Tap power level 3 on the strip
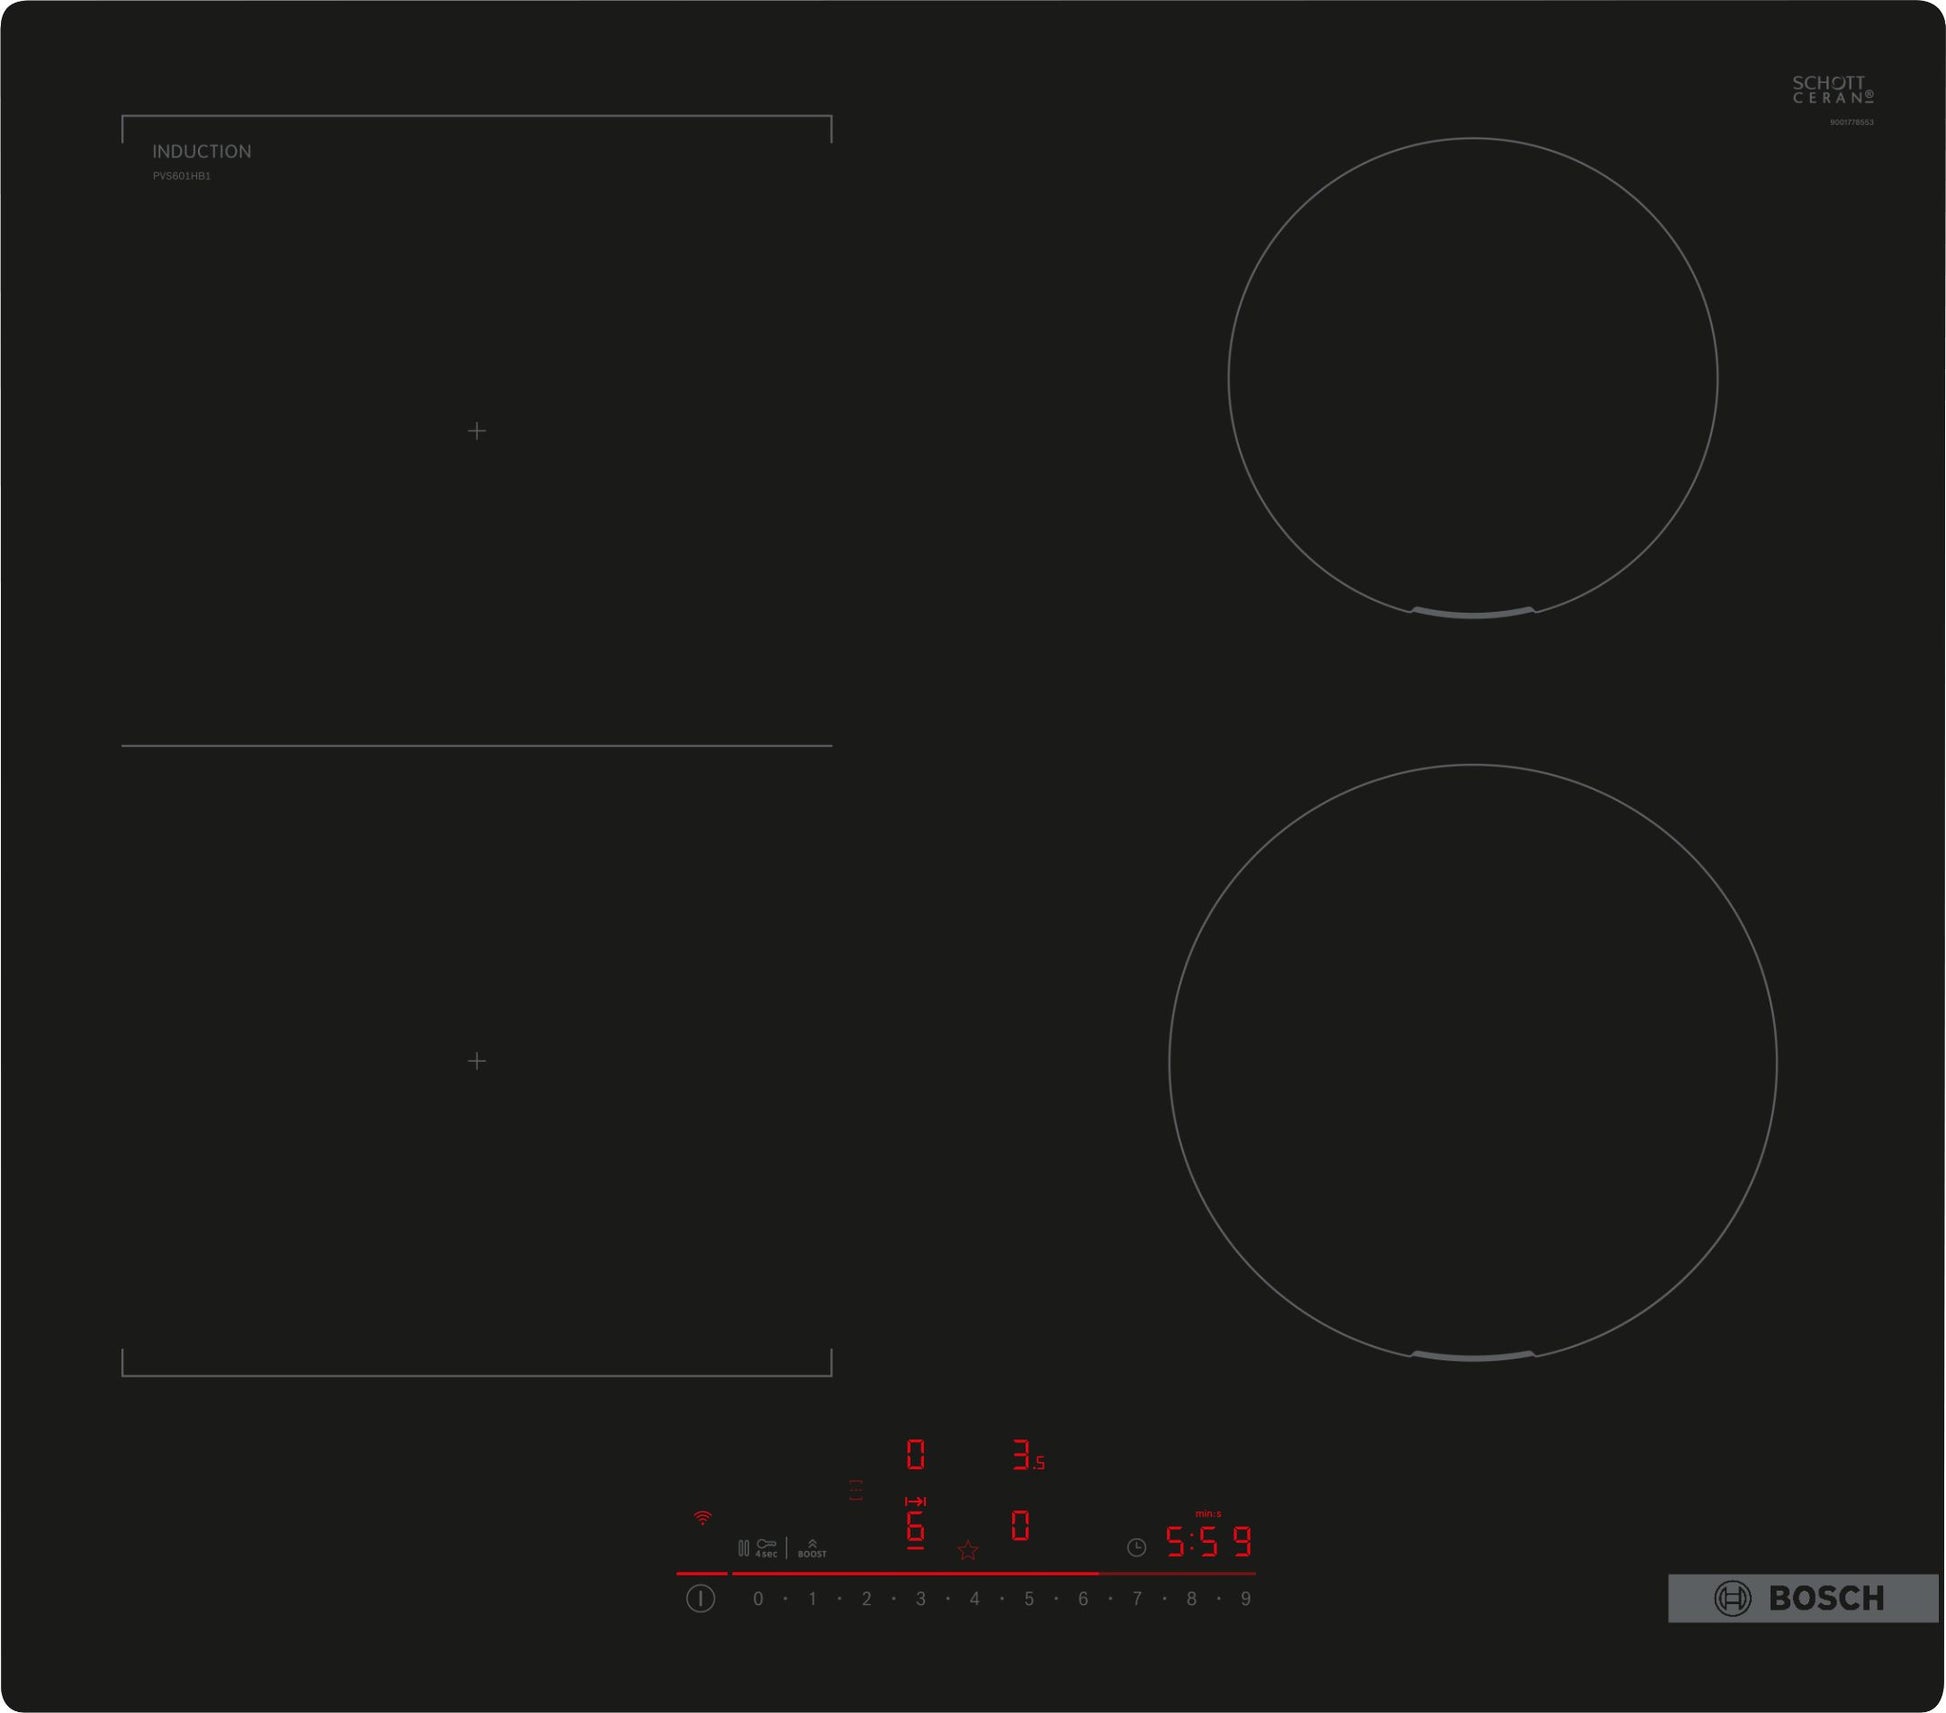Screen dimensions: 1946x1713 point(920,1599)
